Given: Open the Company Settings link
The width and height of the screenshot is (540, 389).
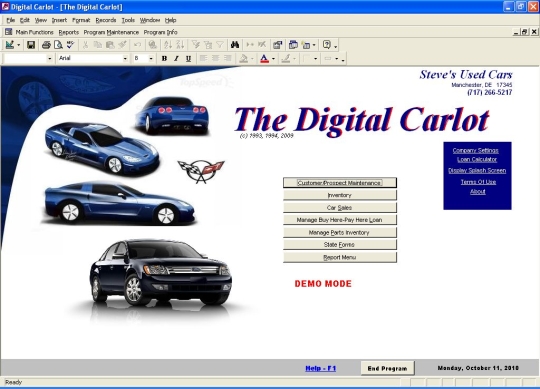Looking at the screenshot, I should (x=476, y=150).
